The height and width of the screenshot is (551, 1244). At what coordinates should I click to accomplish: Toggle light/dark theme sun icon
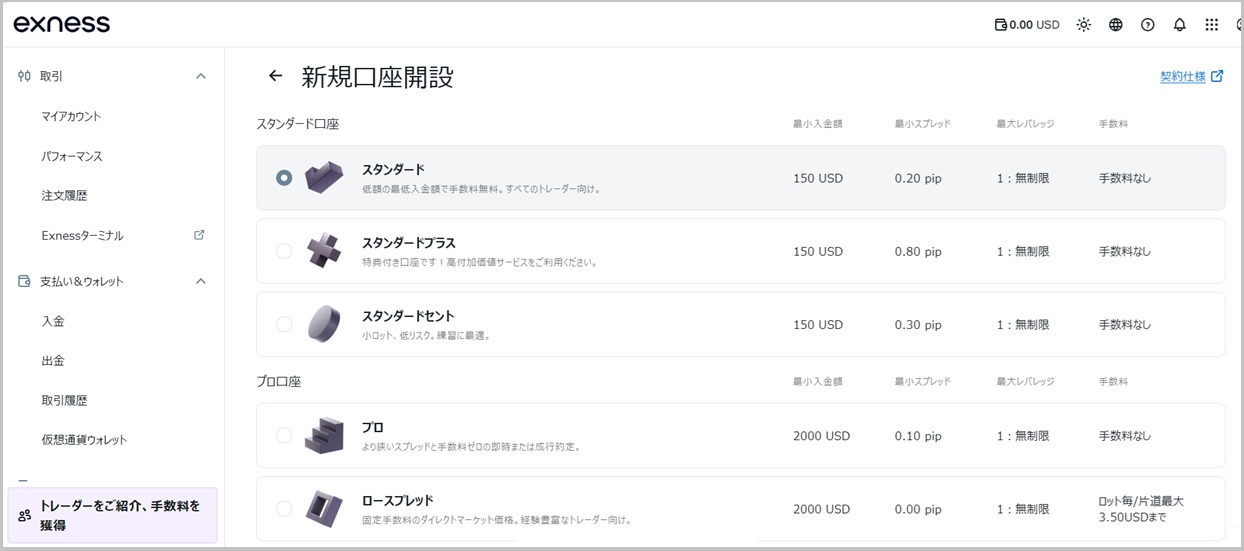pyautogui.click(x=1084, y=25)
